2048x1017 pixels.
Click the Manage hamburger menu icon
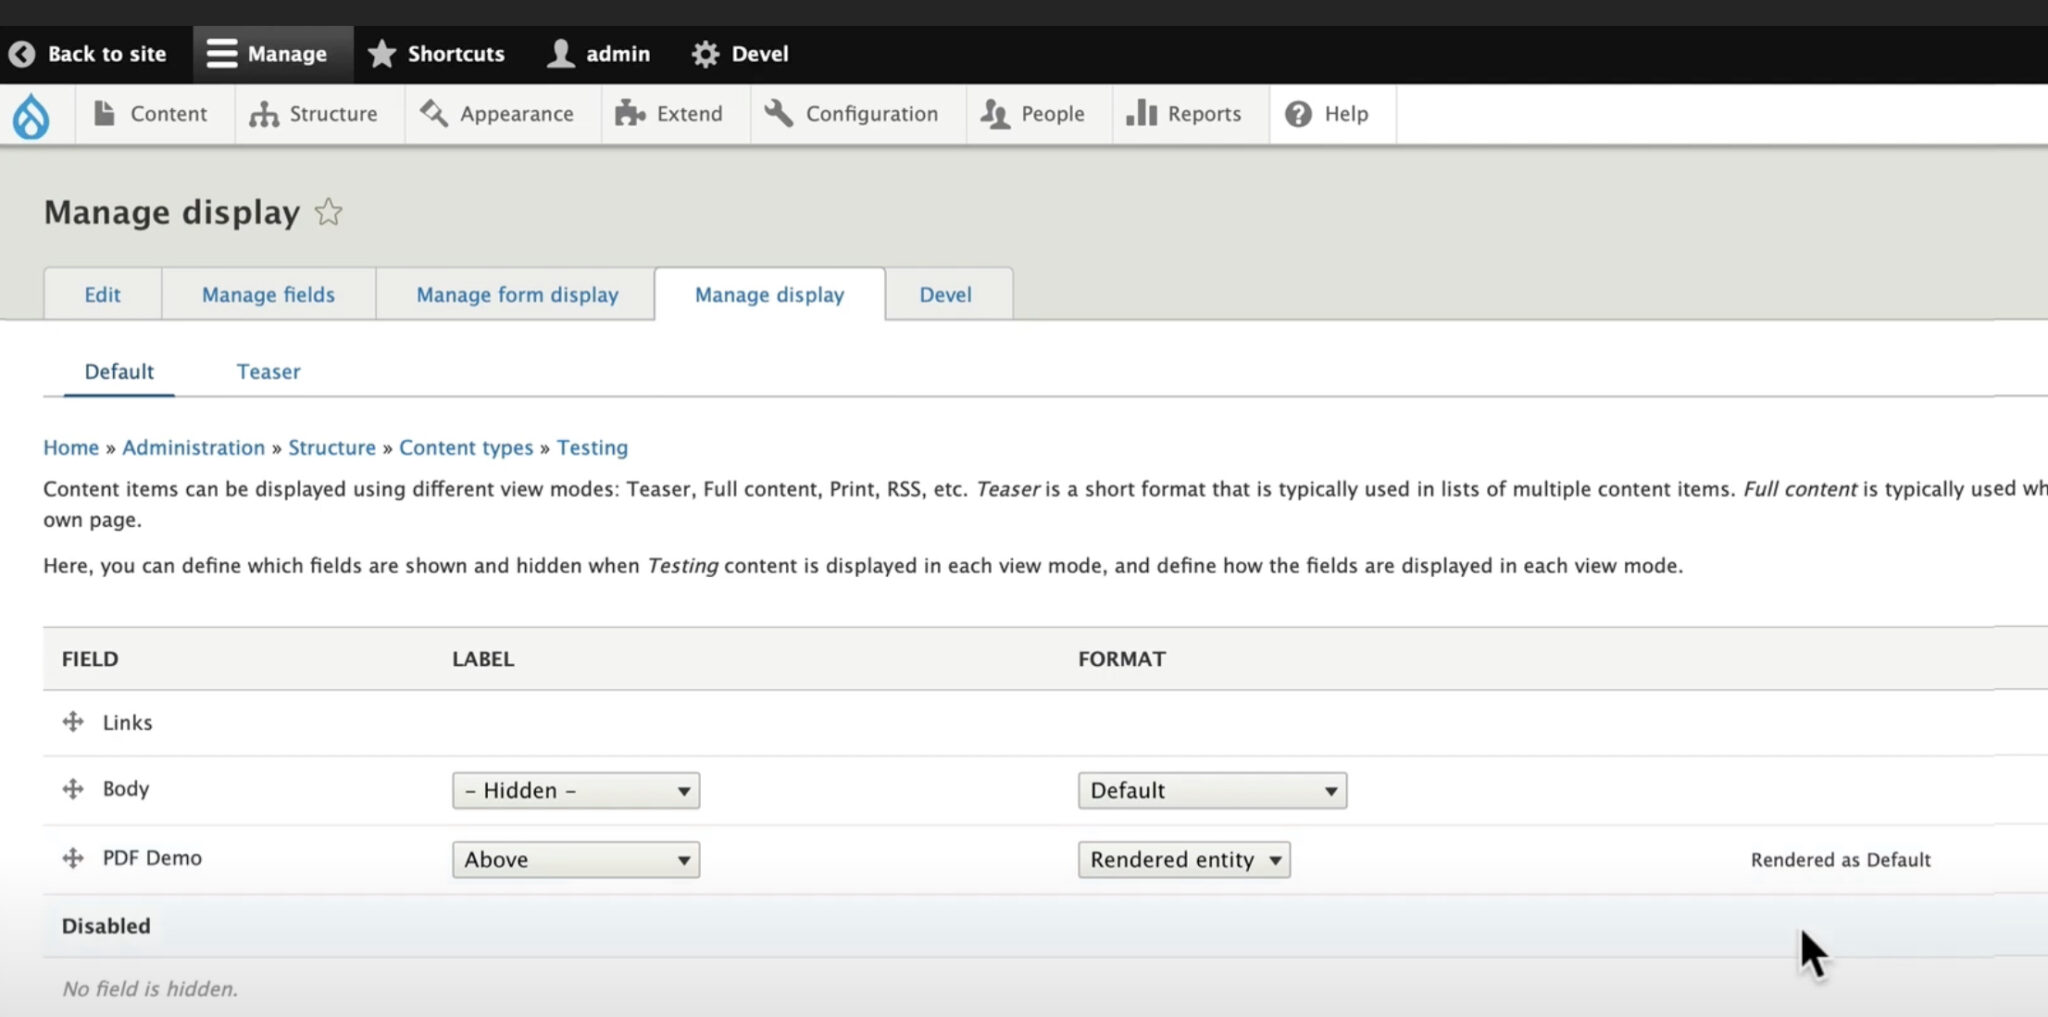click(x=221, y=54)
